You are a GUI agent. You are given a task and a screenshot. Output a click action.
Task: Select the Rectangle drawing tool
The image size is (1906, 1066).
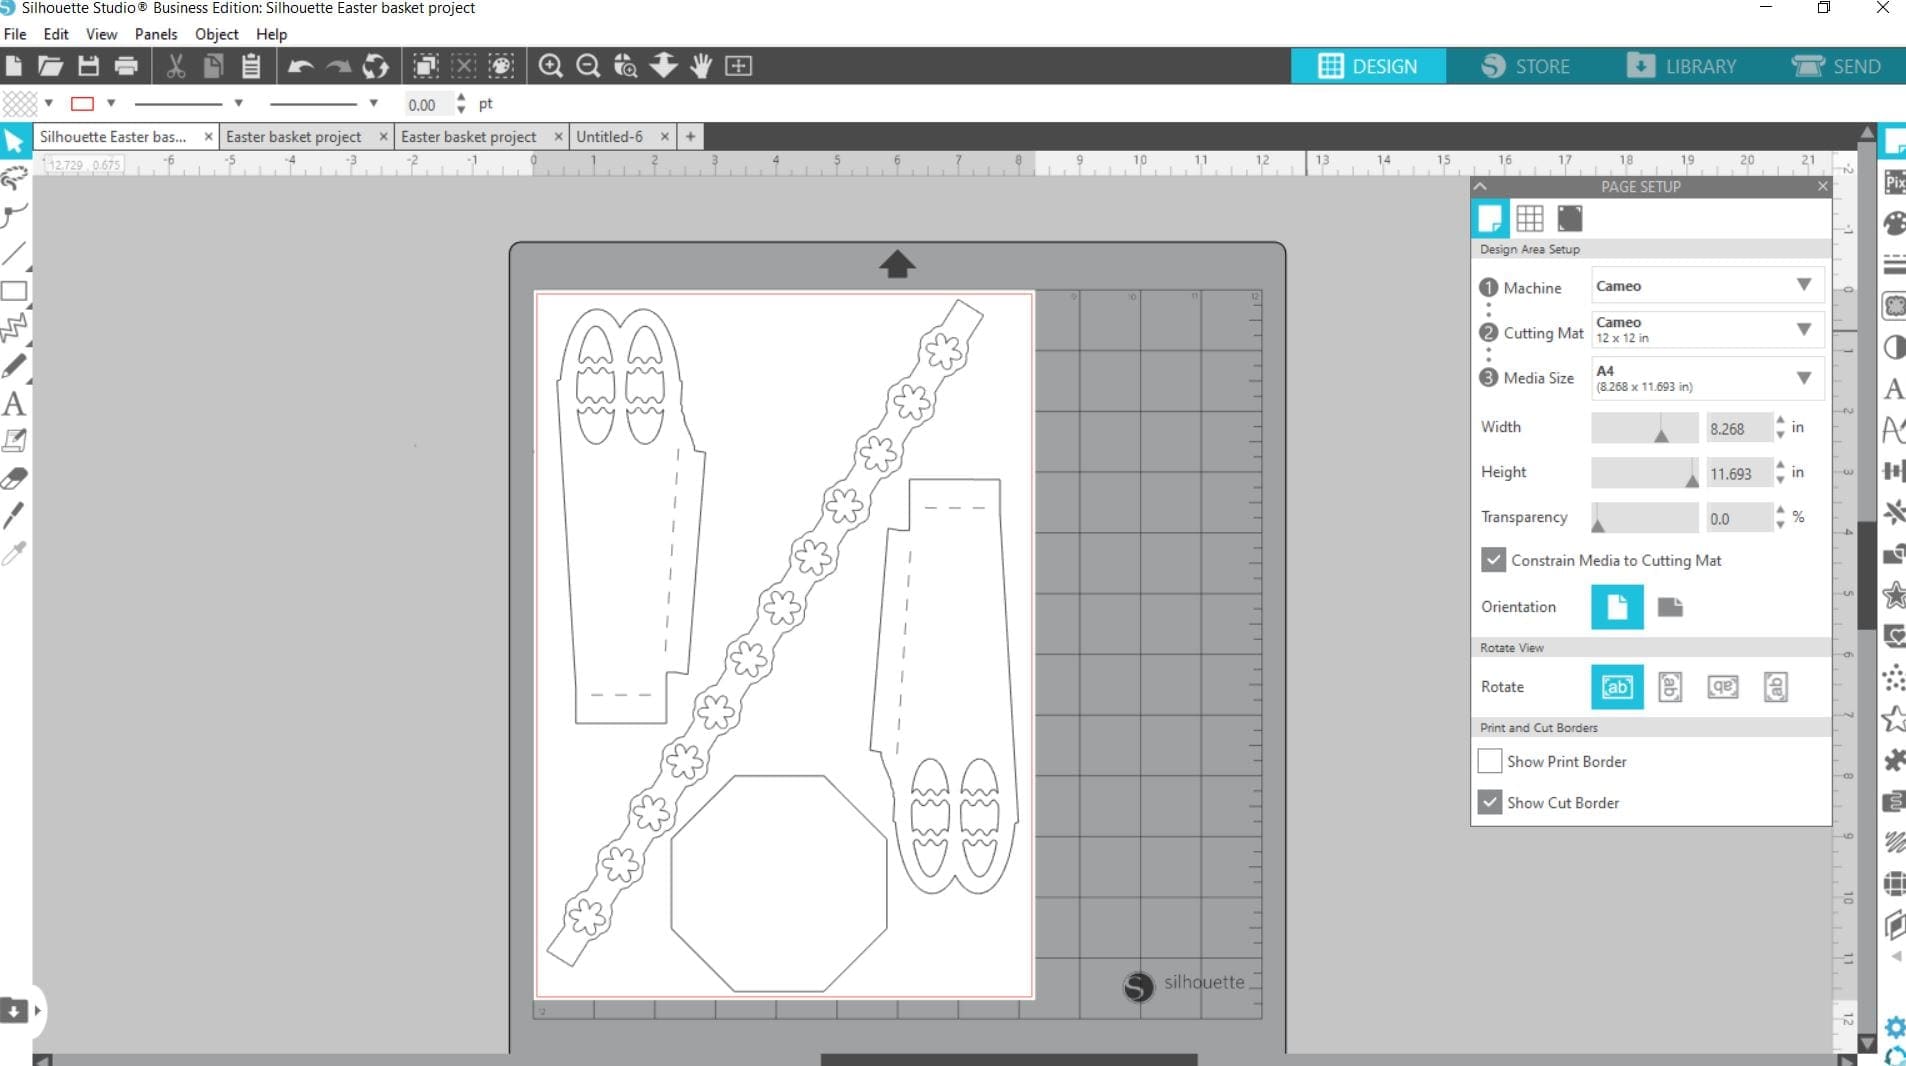(14, 291)
